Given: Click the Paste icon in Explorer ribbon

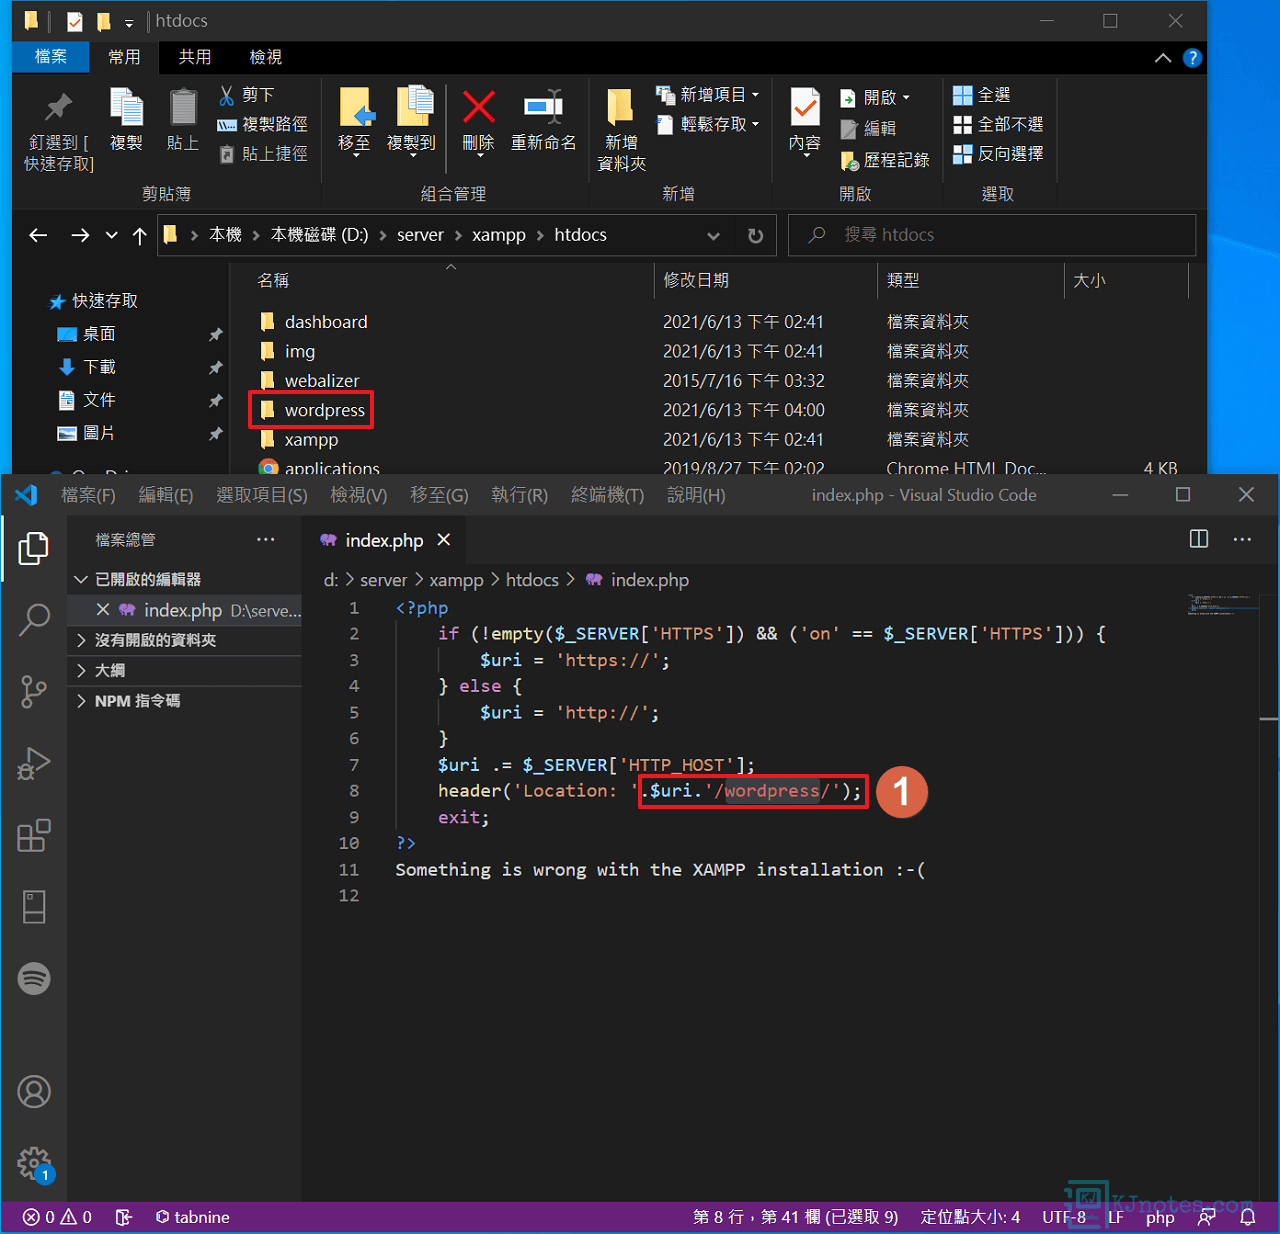Looking at the screenshot, I should pyautogui.click(x=183, y=120).
